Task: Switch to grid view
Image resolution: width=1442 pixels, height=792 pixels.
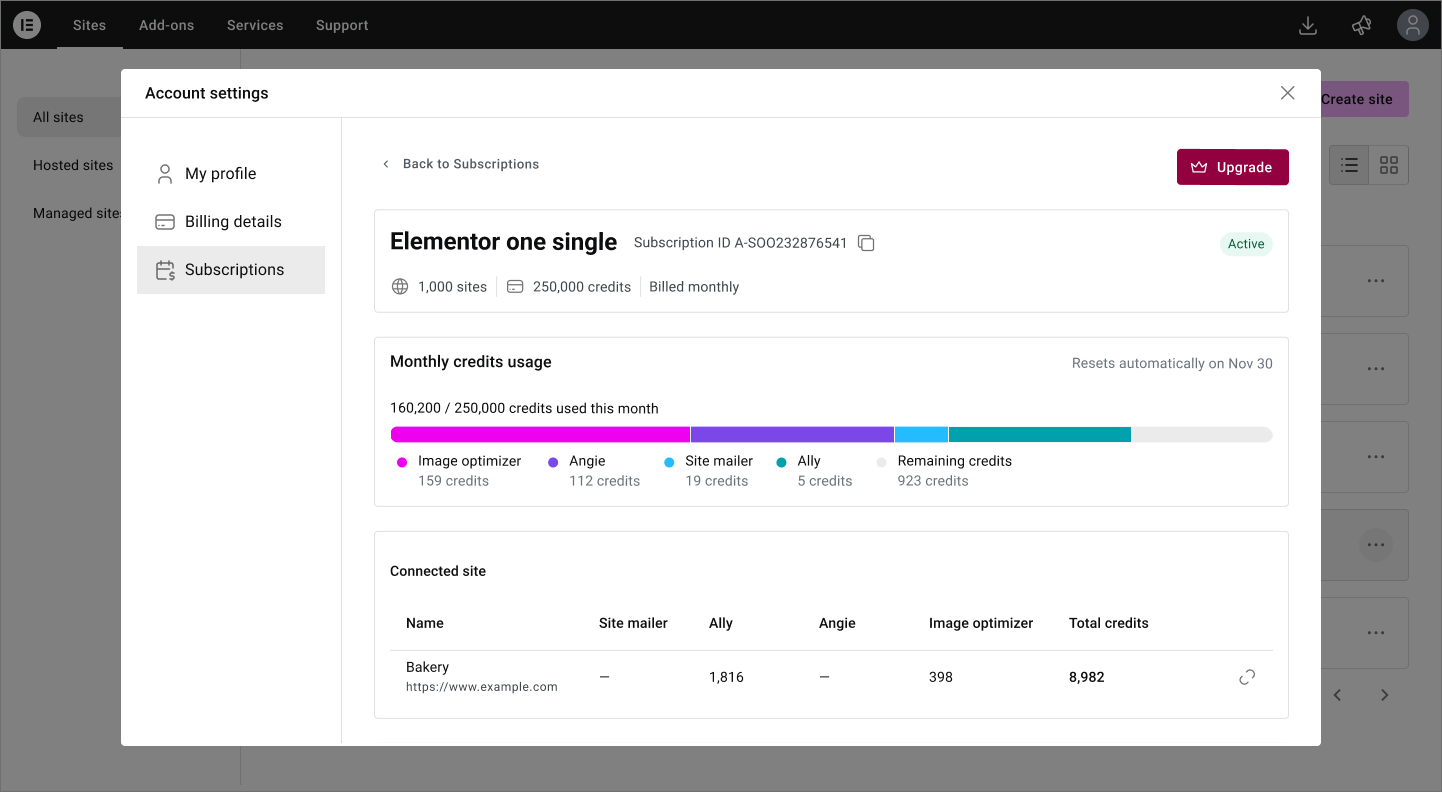Action: point(1388,165)
